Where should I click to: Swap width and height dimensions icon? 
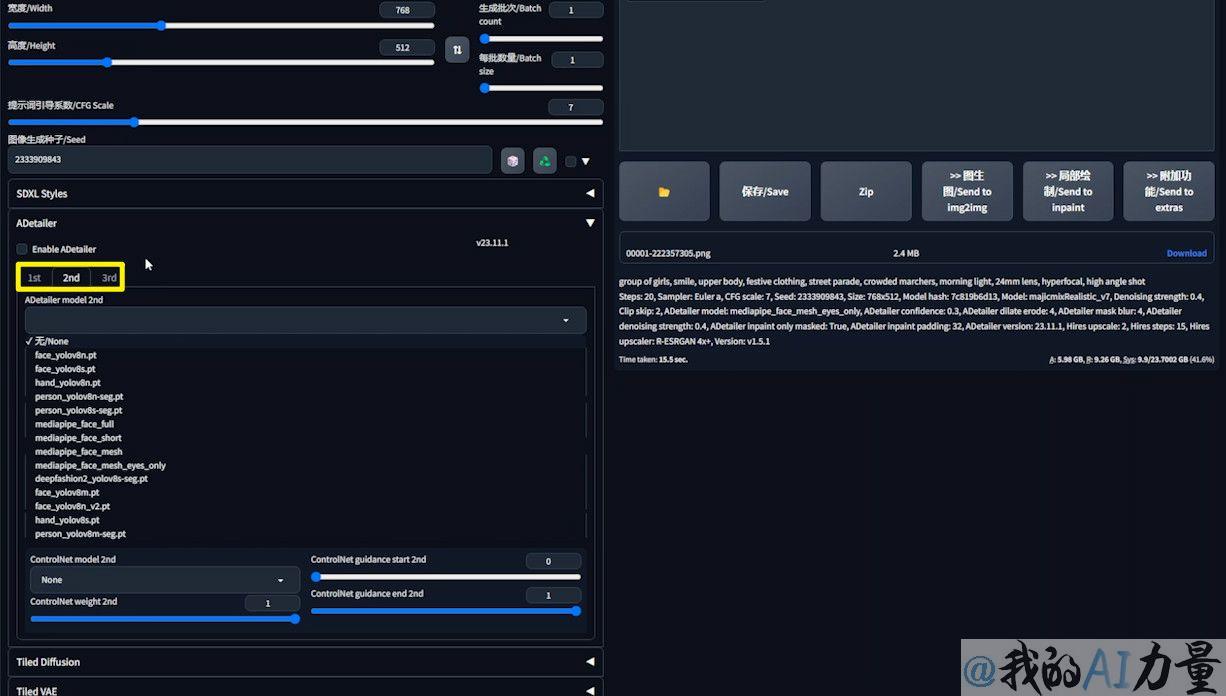457,49
